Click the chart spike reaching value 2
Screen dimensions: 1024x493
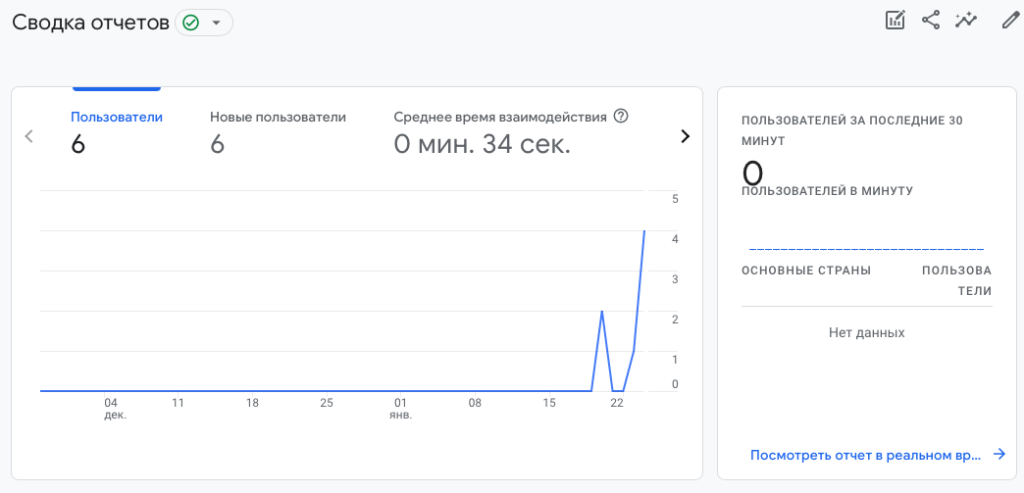pyautogui.click(x=602, y=312)
